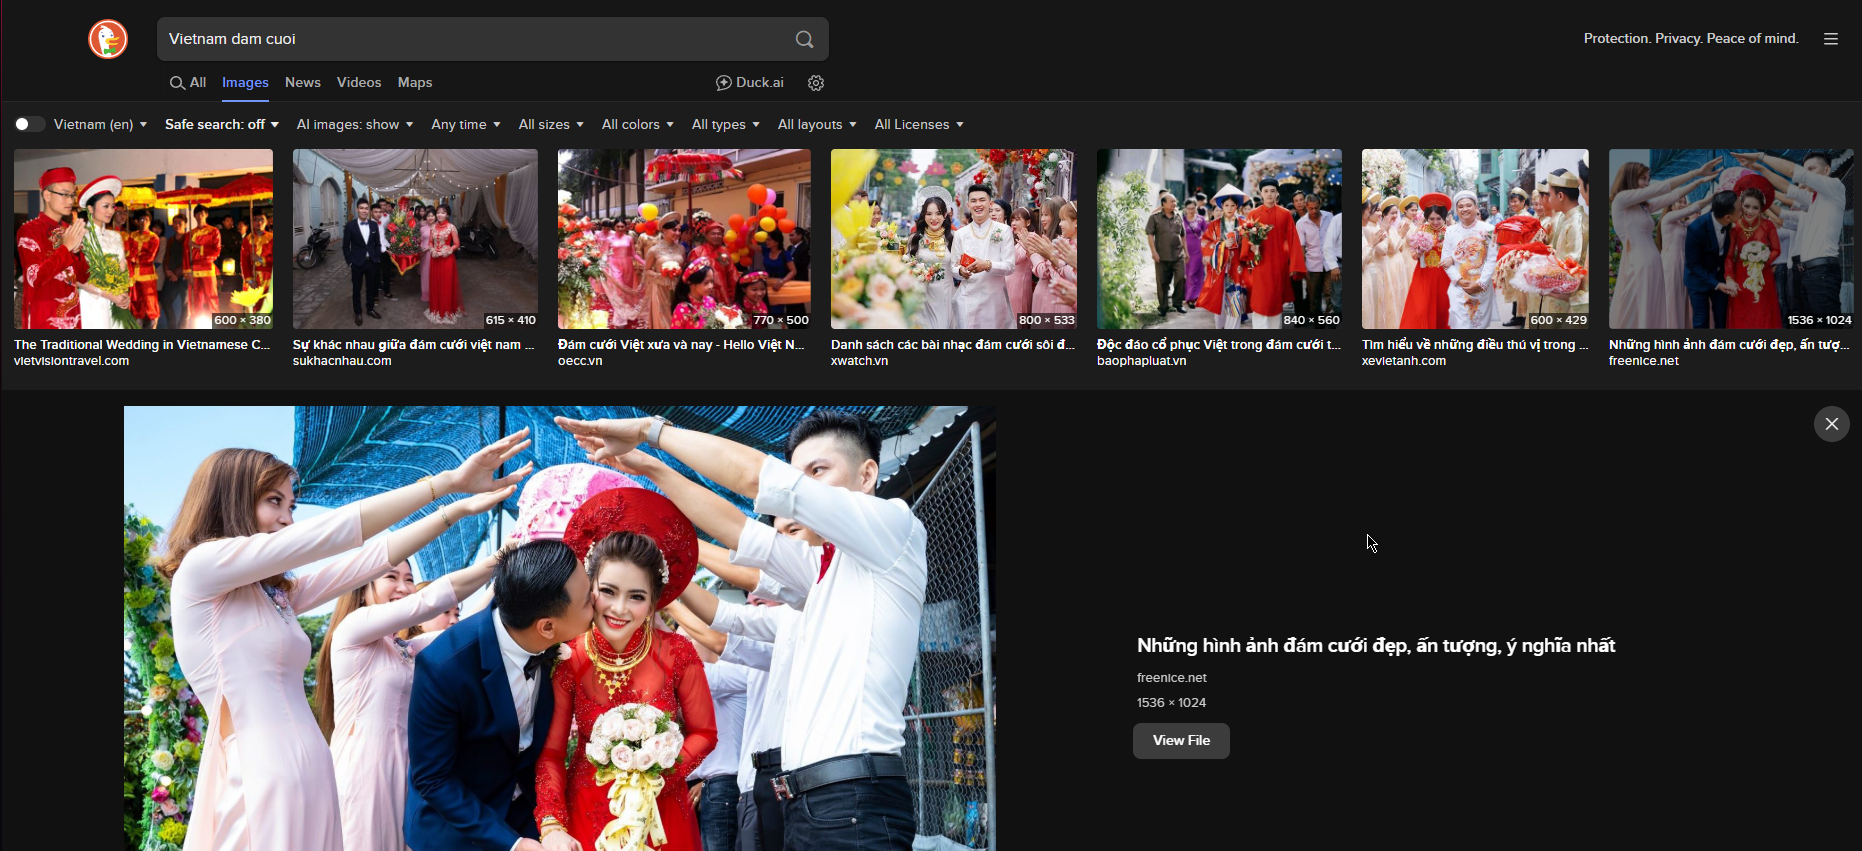Open the freenice.net link in detail panel

pos(1172,678)
